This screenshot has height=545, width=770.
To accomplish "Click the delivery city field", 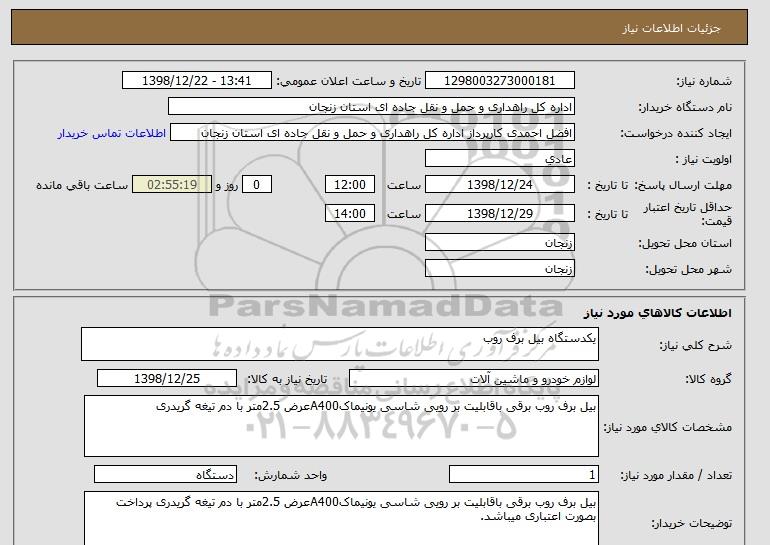I will tap(499, 269).
